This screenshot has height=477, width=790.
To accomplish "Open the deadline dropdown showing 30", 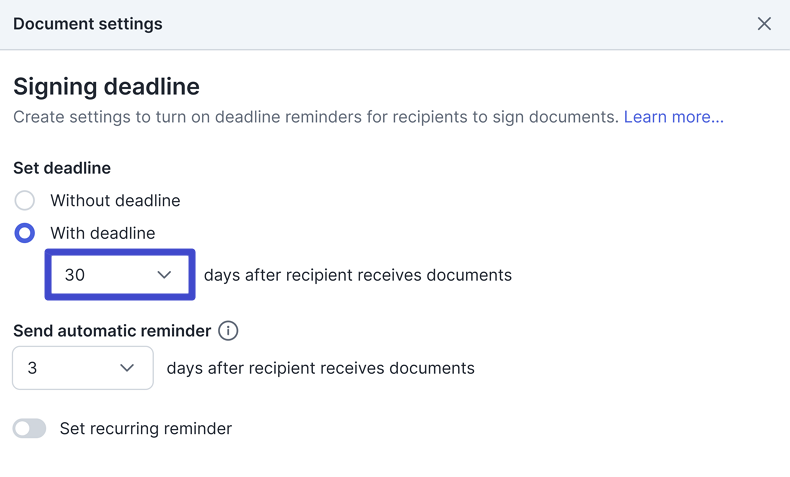I will (x=119, y=275).
